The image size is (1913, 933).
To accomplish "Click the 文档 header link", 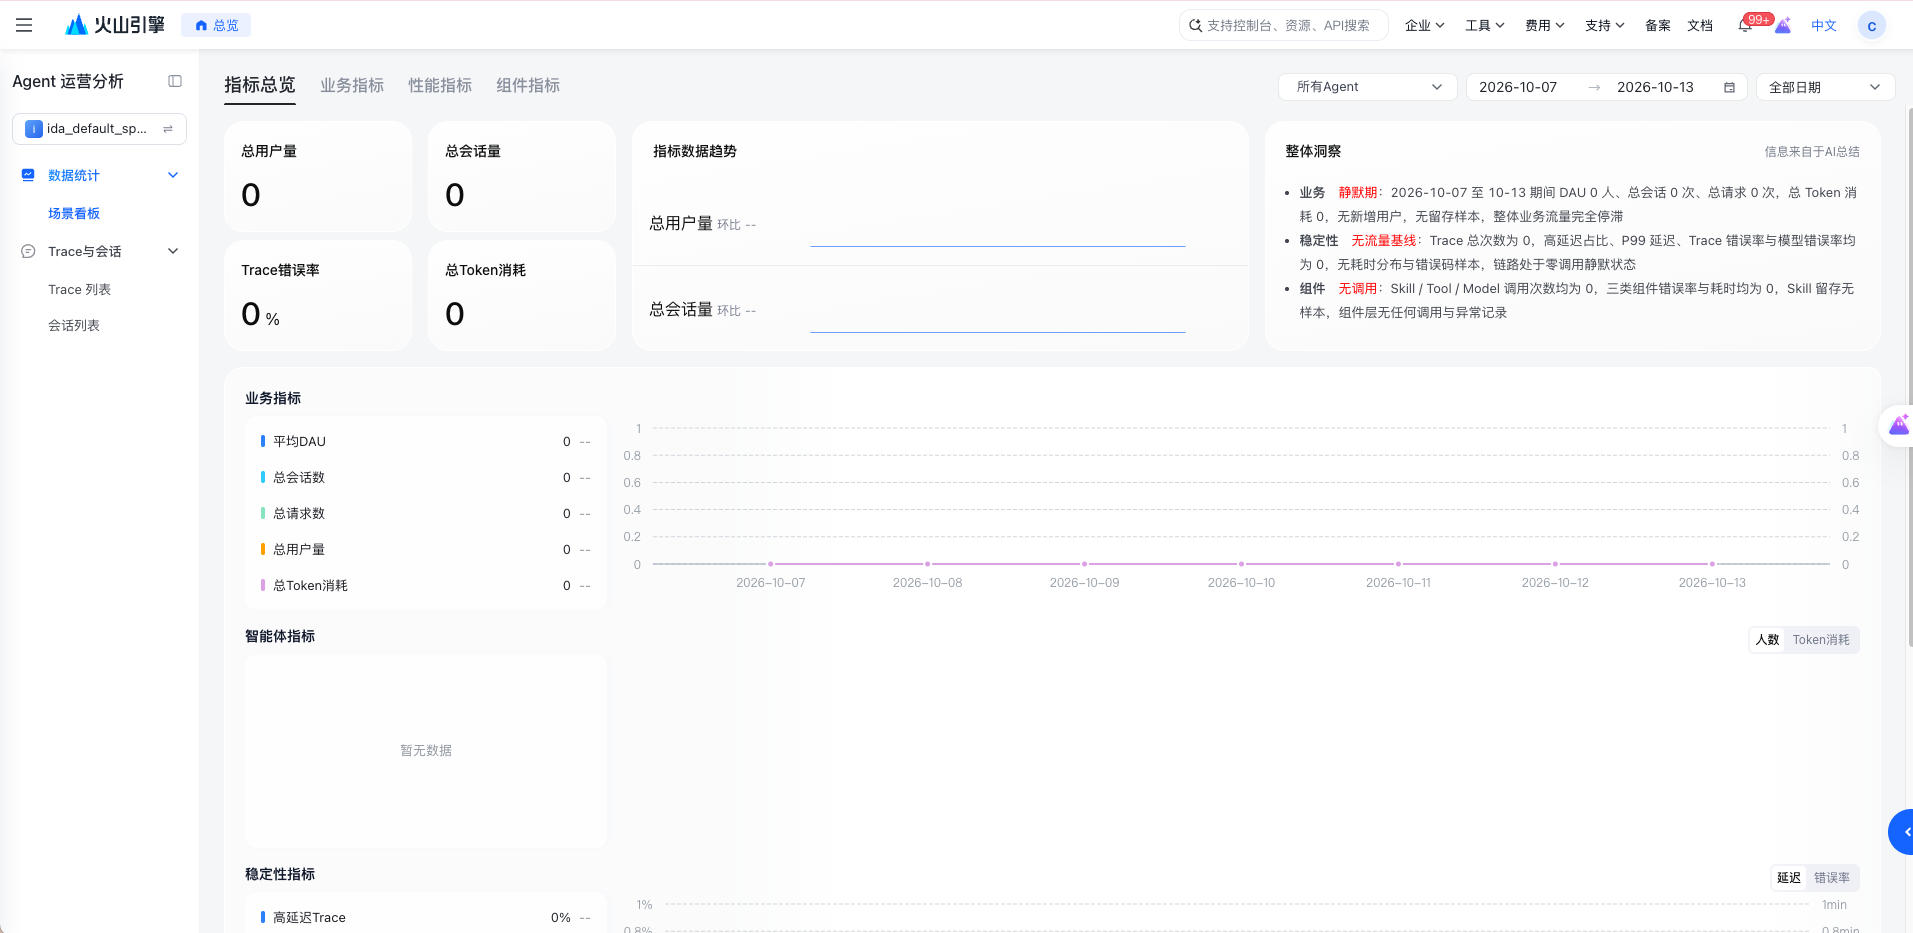I will (x=1700, y=26).
